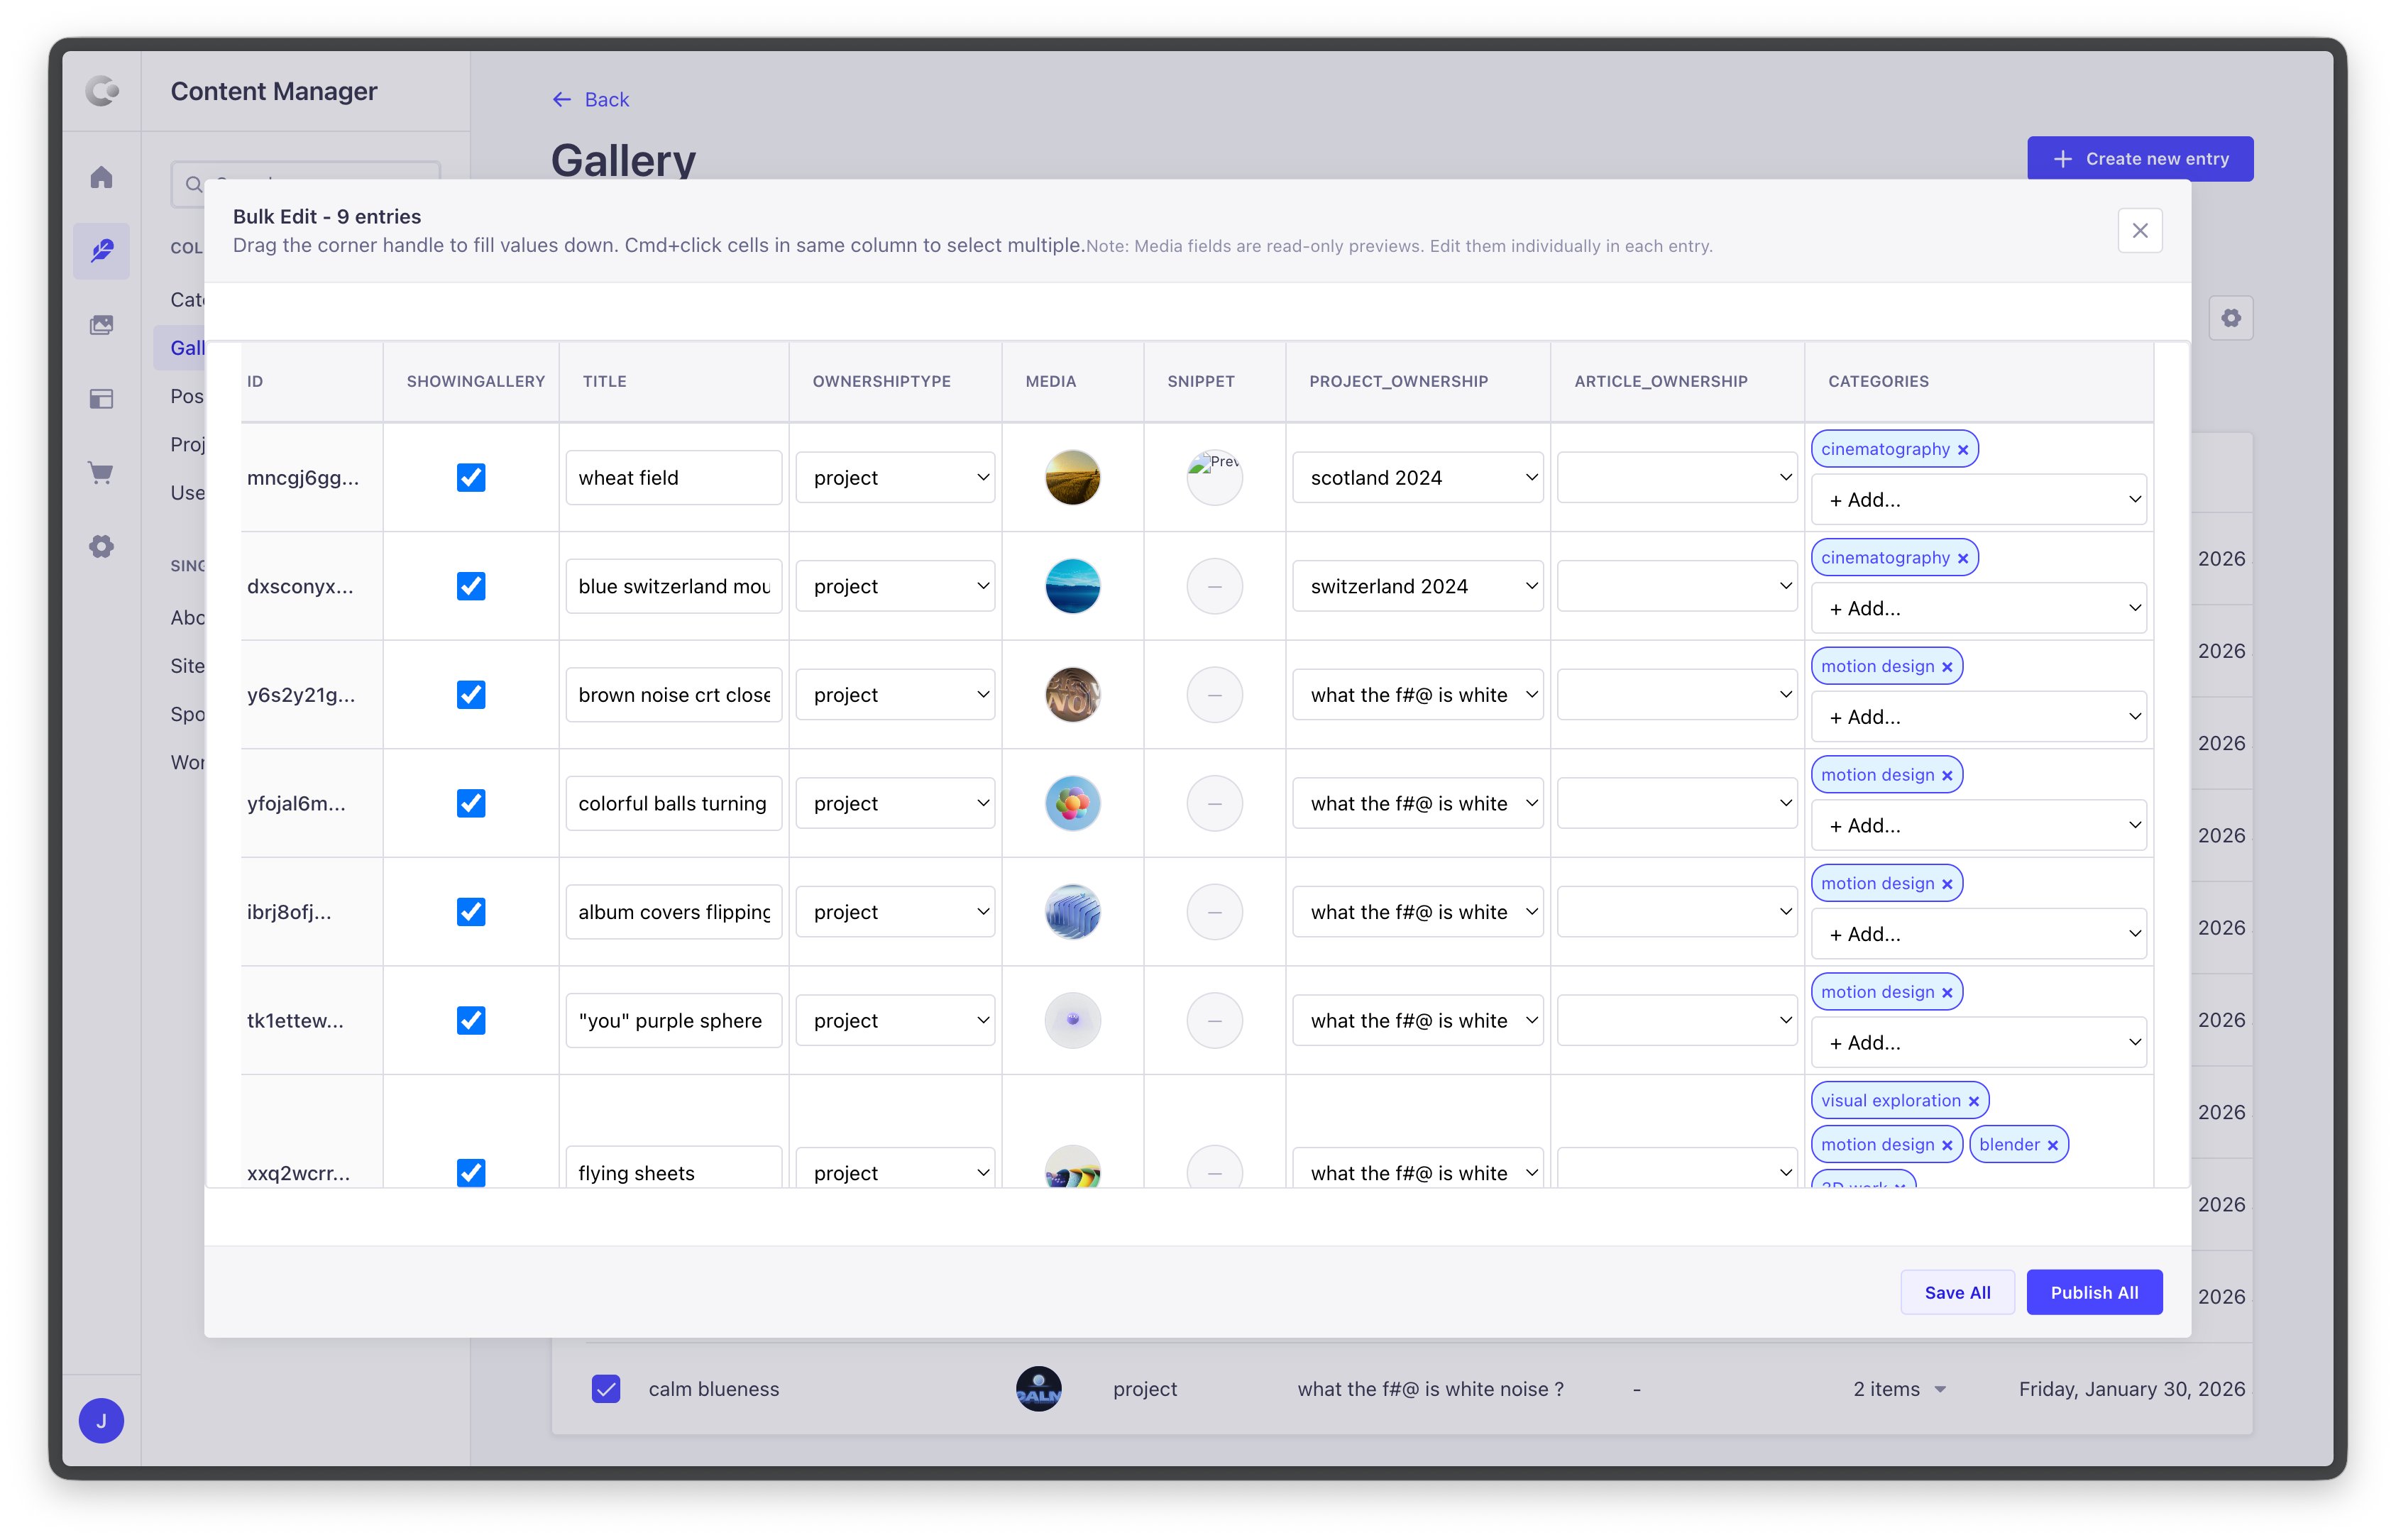Open the sidebar Settings gear icon
2396x1540 pixels.
click(101, 546)
